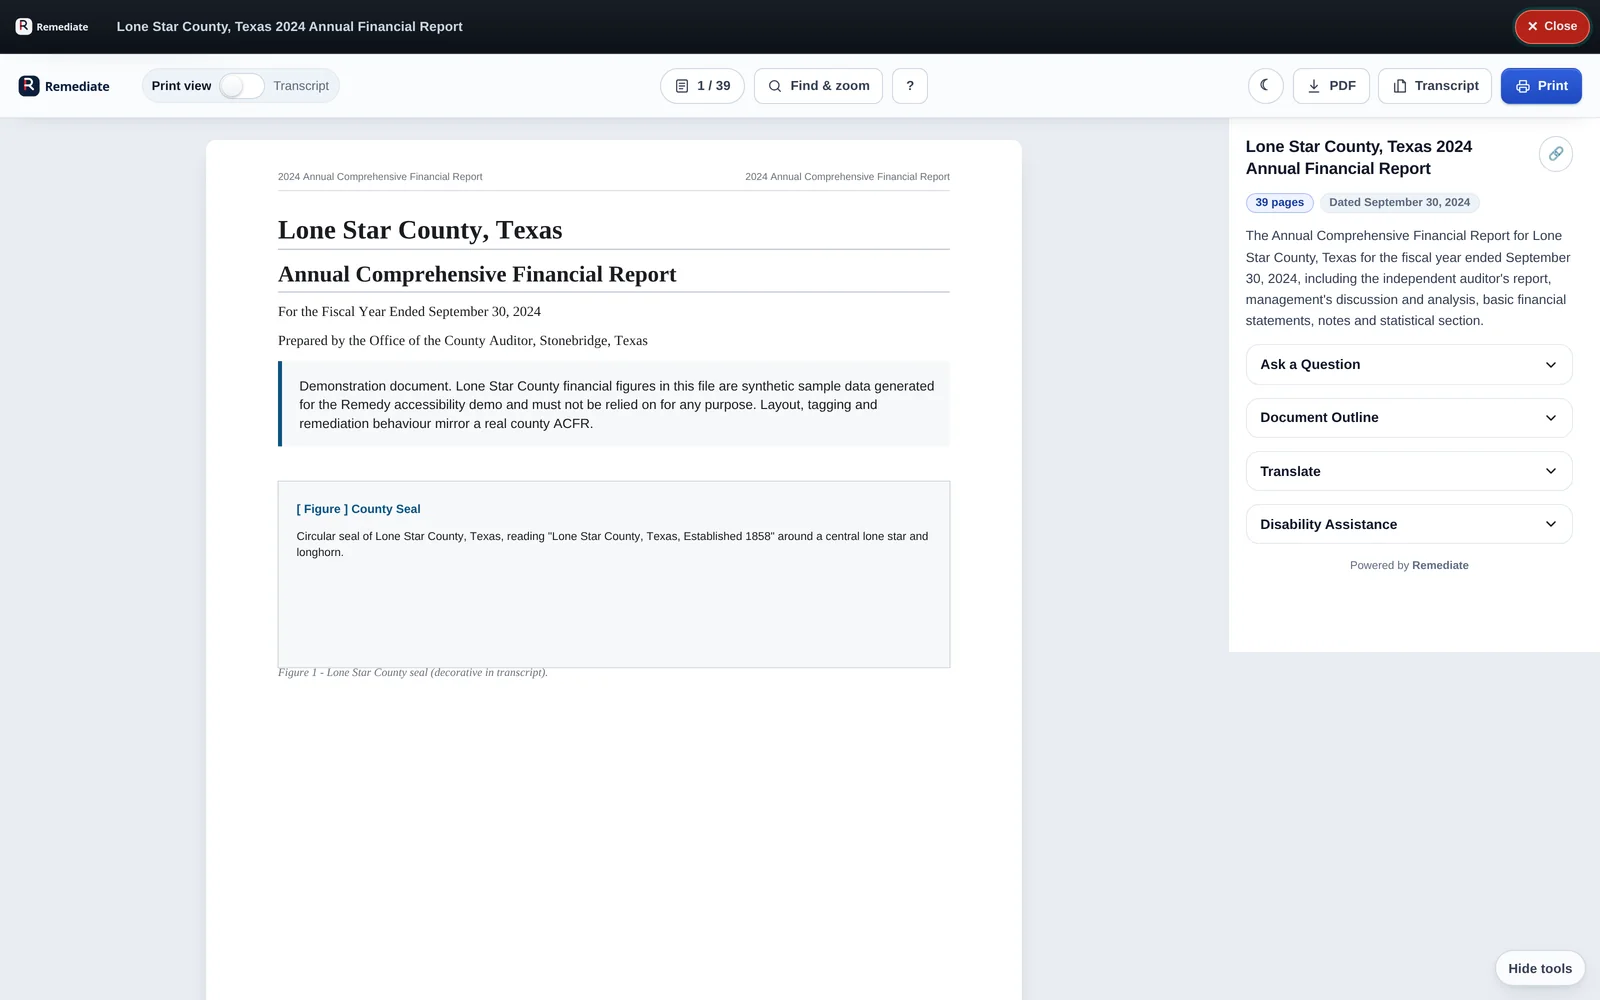Click the Lone Star County, Texas heading
Screen dimensions: 1600x1000
click(x=420, y=230)
